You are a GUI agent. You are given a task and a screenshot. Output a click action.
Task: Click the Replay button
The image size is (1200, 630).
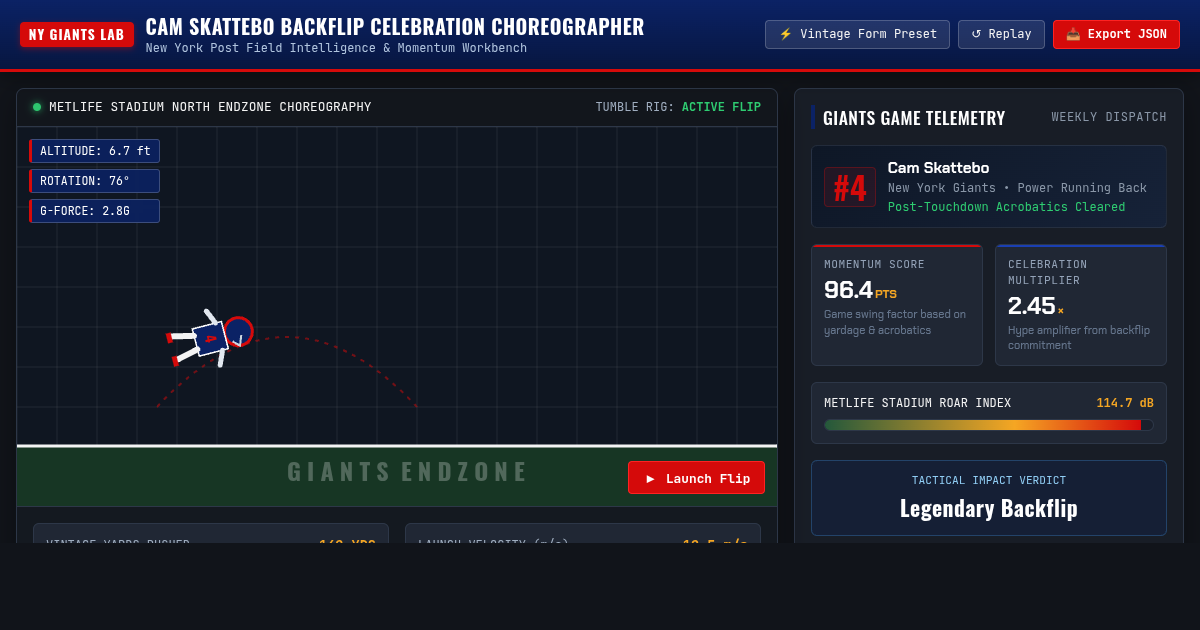tap(1001, 34)
